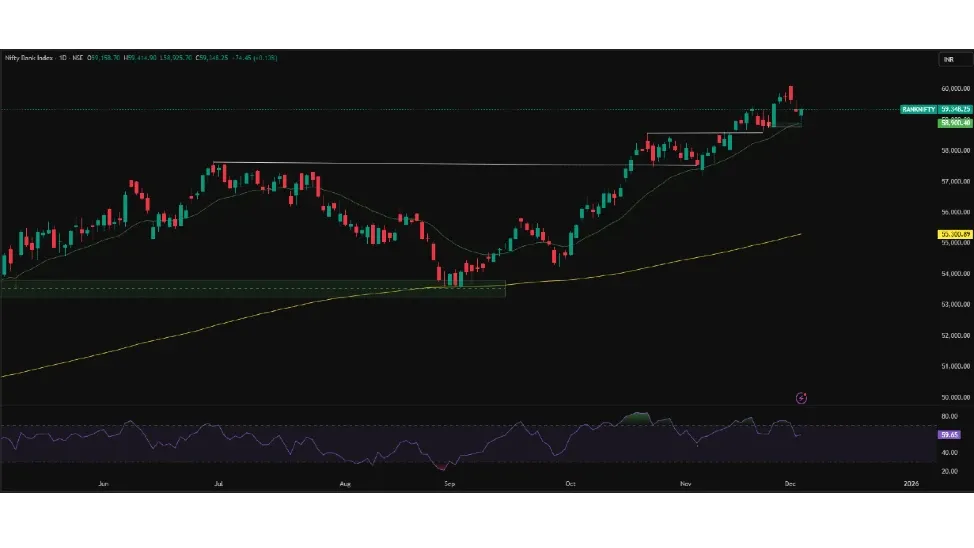This screenshot has height=548, width=974.
Task: Click the 80.00 RSI axis label
Action: [949, 416]
